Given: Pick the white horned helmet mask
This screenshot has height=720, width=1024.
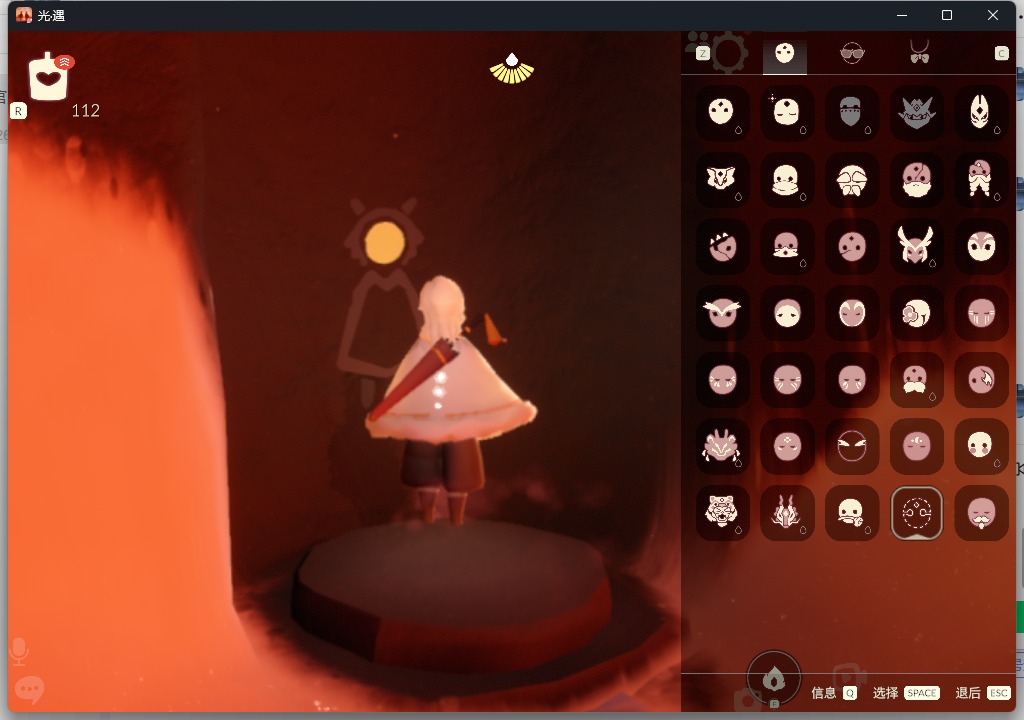Looking at the screenshot, I should coord(916,246).
